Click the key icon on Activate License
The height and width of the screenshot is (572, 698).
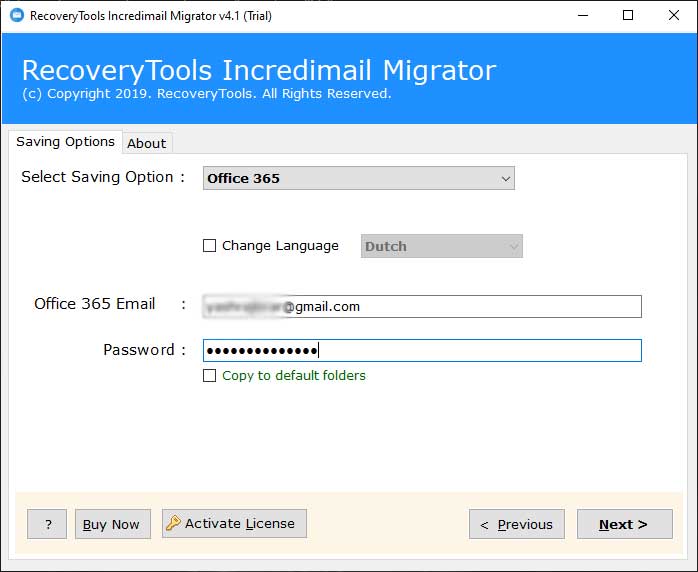click(173, 523)
